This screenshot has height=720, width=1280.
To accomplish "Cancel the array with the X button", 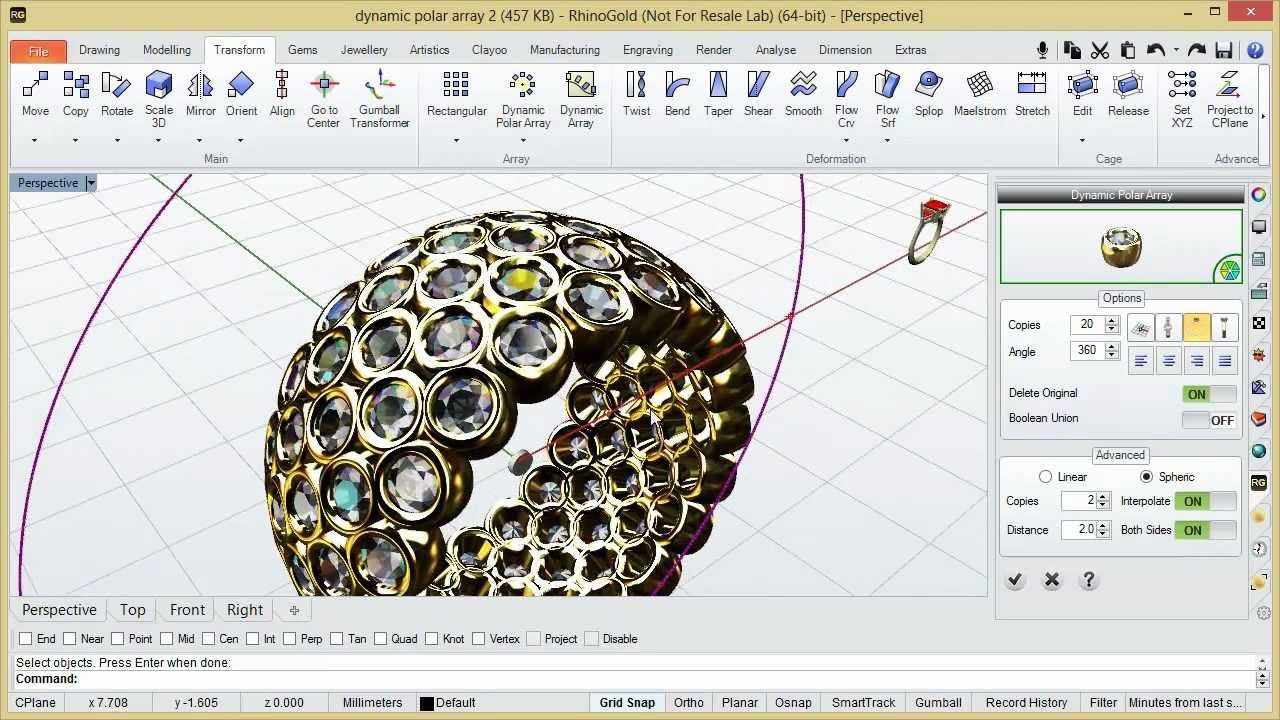I will 1052,580.
